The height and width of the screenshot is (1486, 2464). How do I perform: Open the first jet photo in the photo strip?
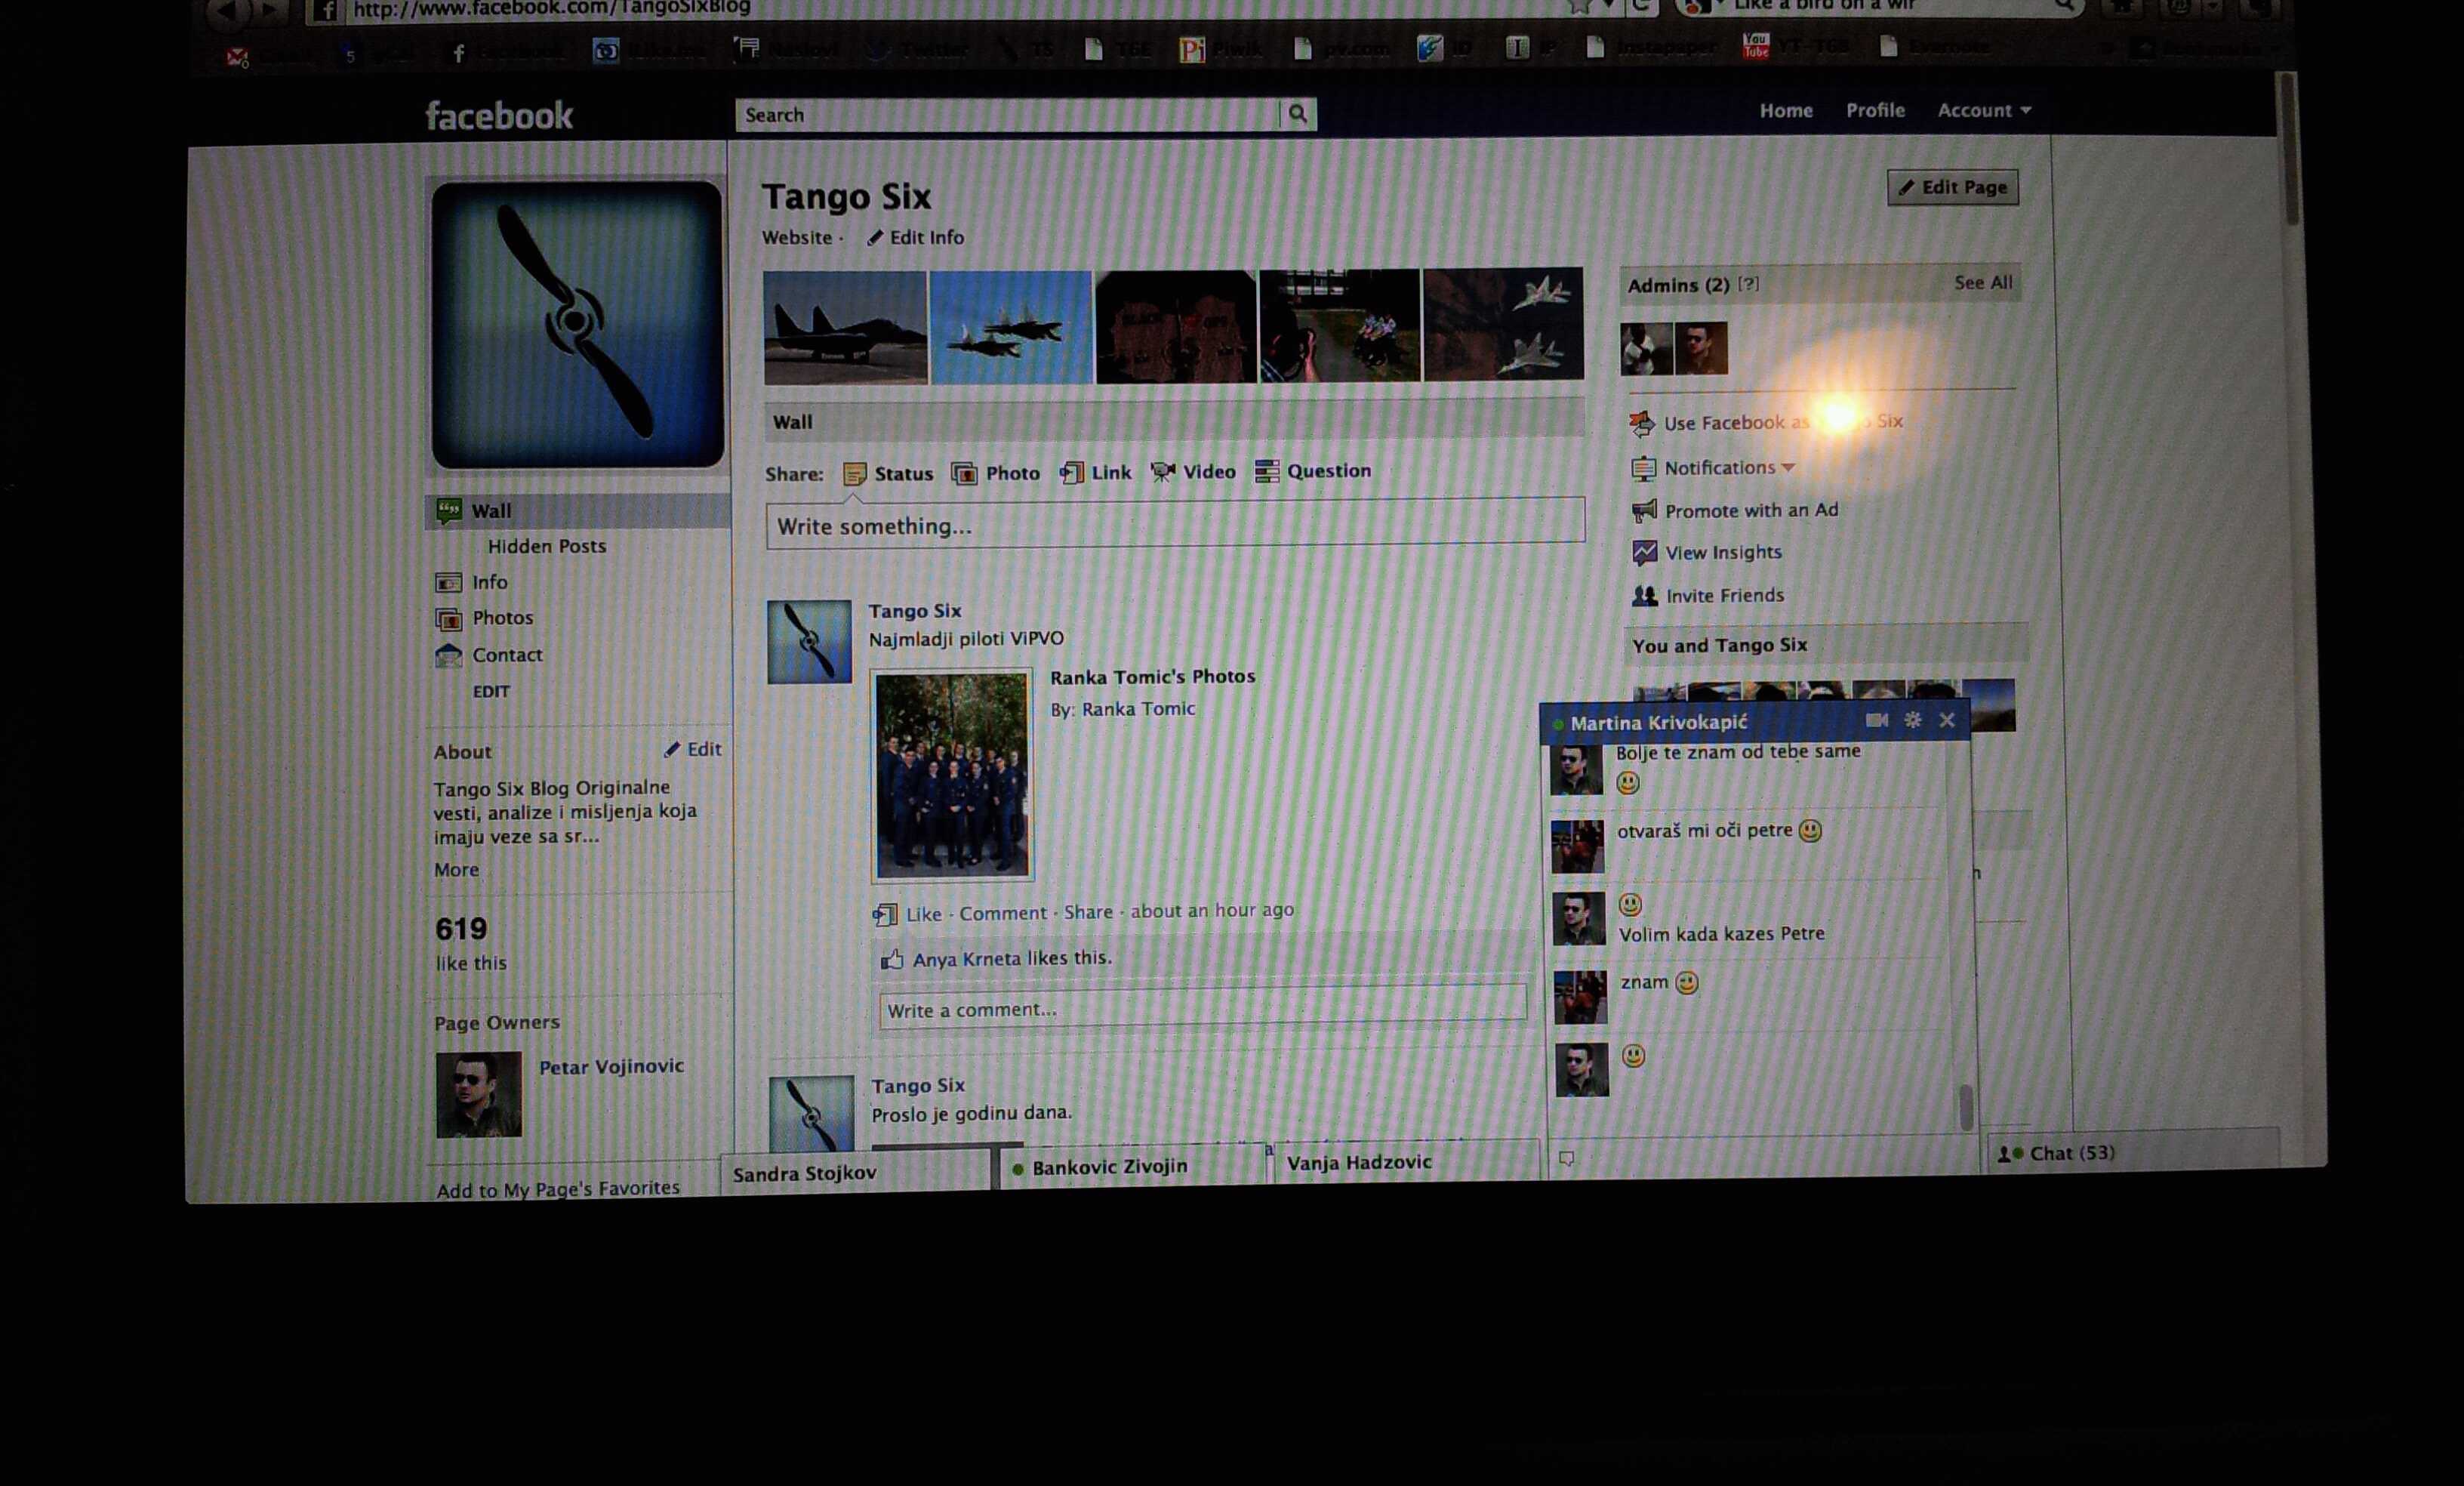[845, 328]
